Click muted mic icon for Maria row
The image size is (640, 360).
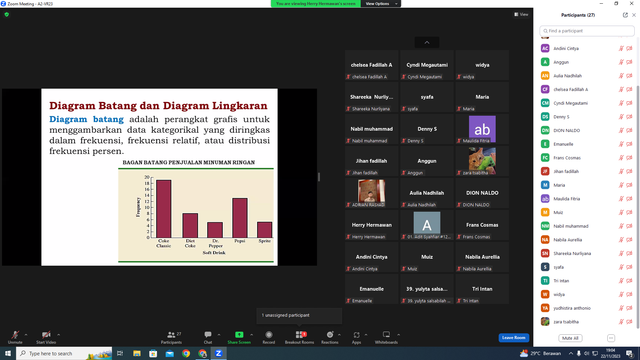pyautogui.click(x=621, y=185)
